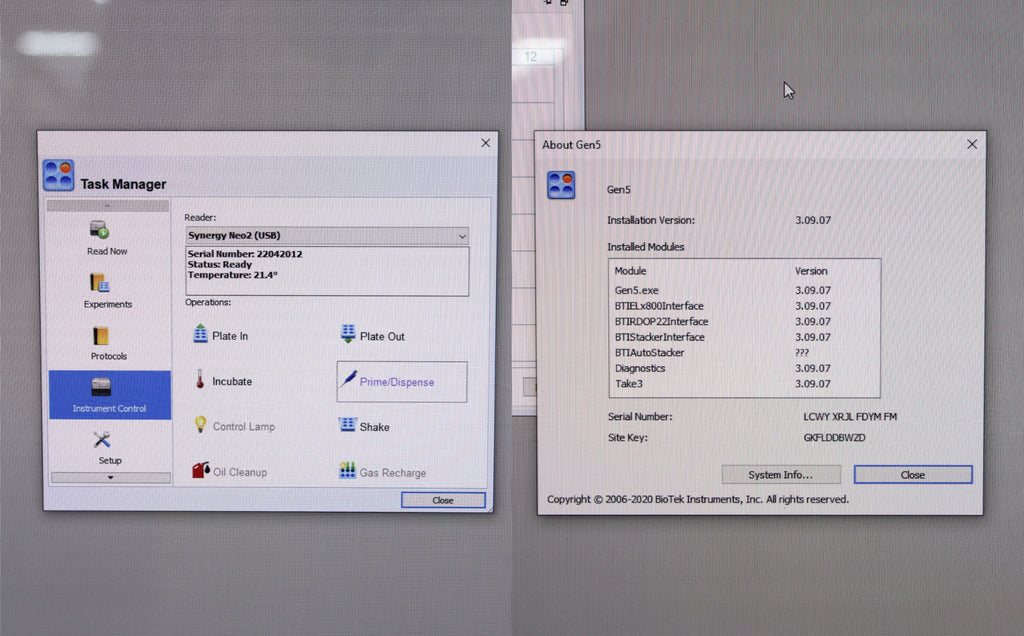1024x636 pixels.
Task: Collapse sidebar using top scroll bar
Action: point(108,206)
